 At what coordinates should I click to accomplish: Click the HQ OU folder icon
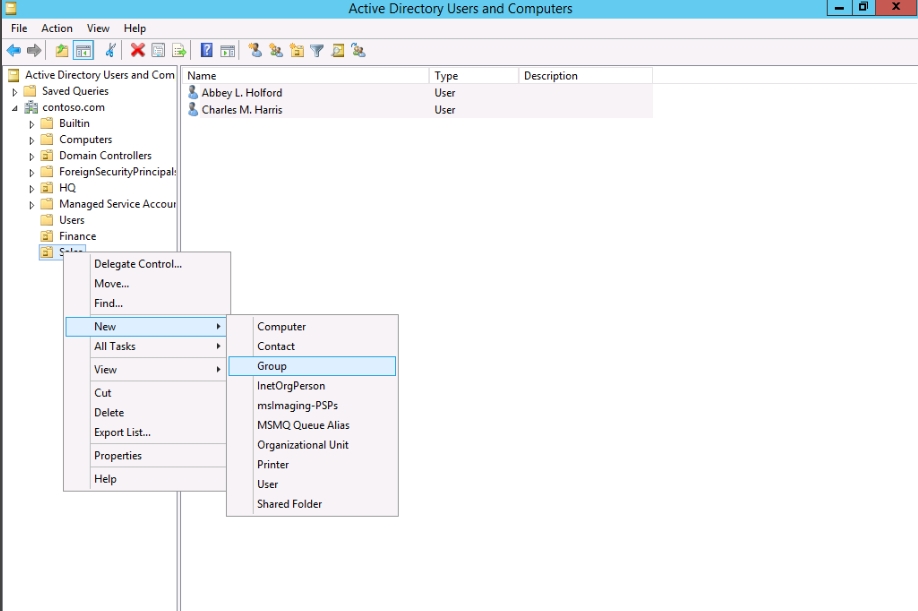pyautogui.click(x=47, y=188)
